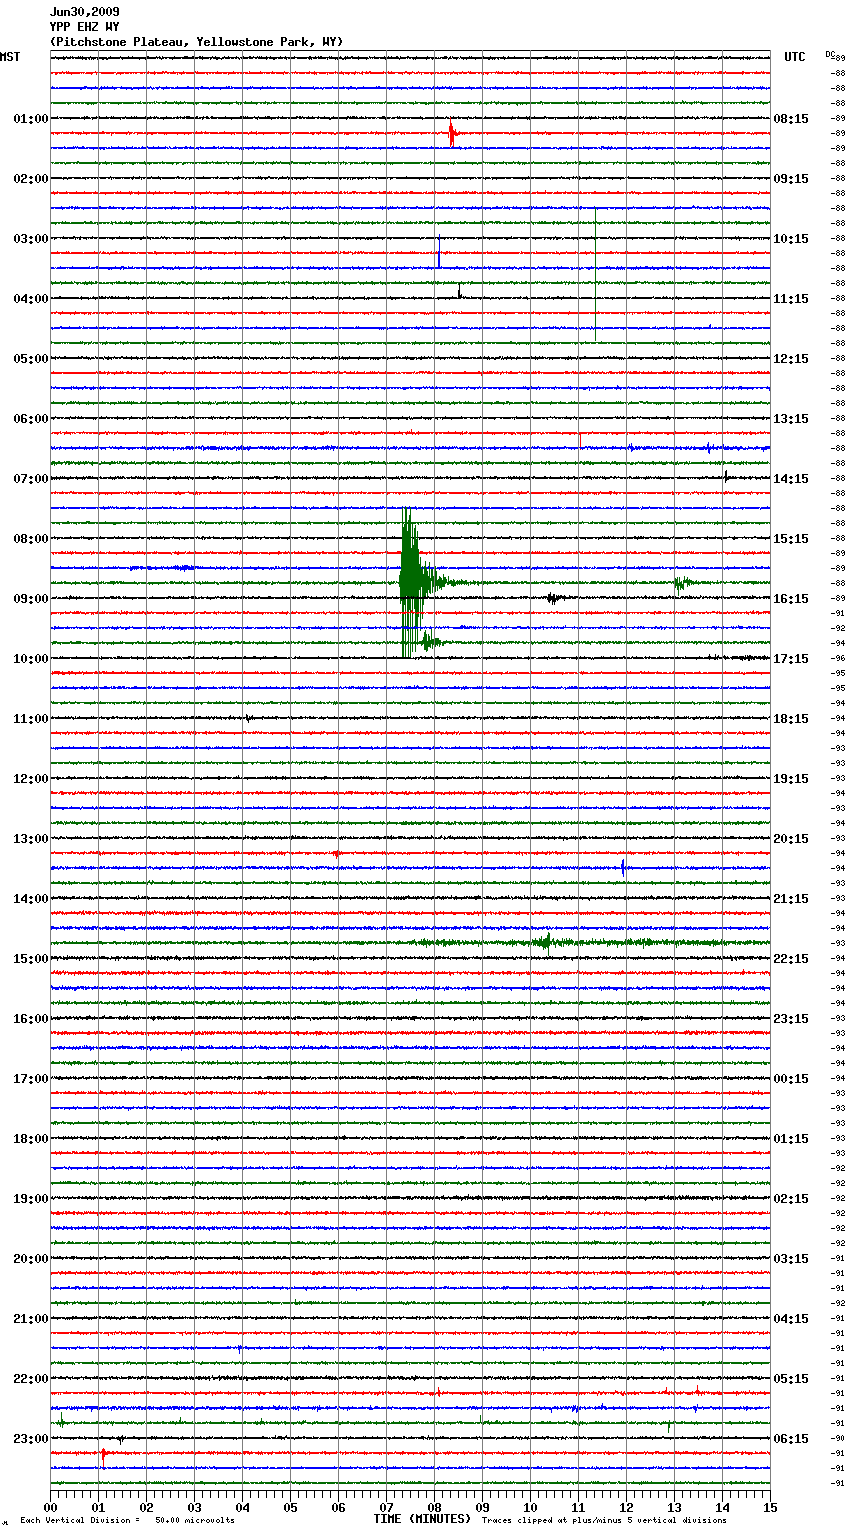The height and width of the screenshot is (1534, 850).
Task: Click the 21:00 MST hour label
Action: point(31,1319)
